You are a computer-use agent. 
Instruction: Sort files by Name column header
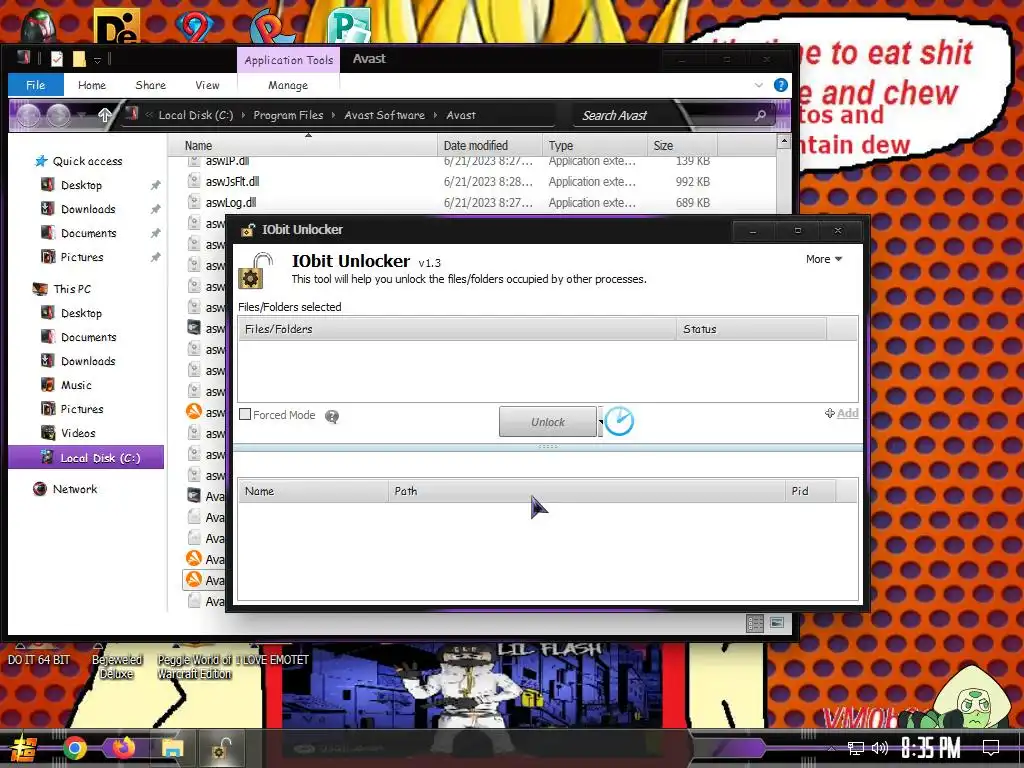302,146
